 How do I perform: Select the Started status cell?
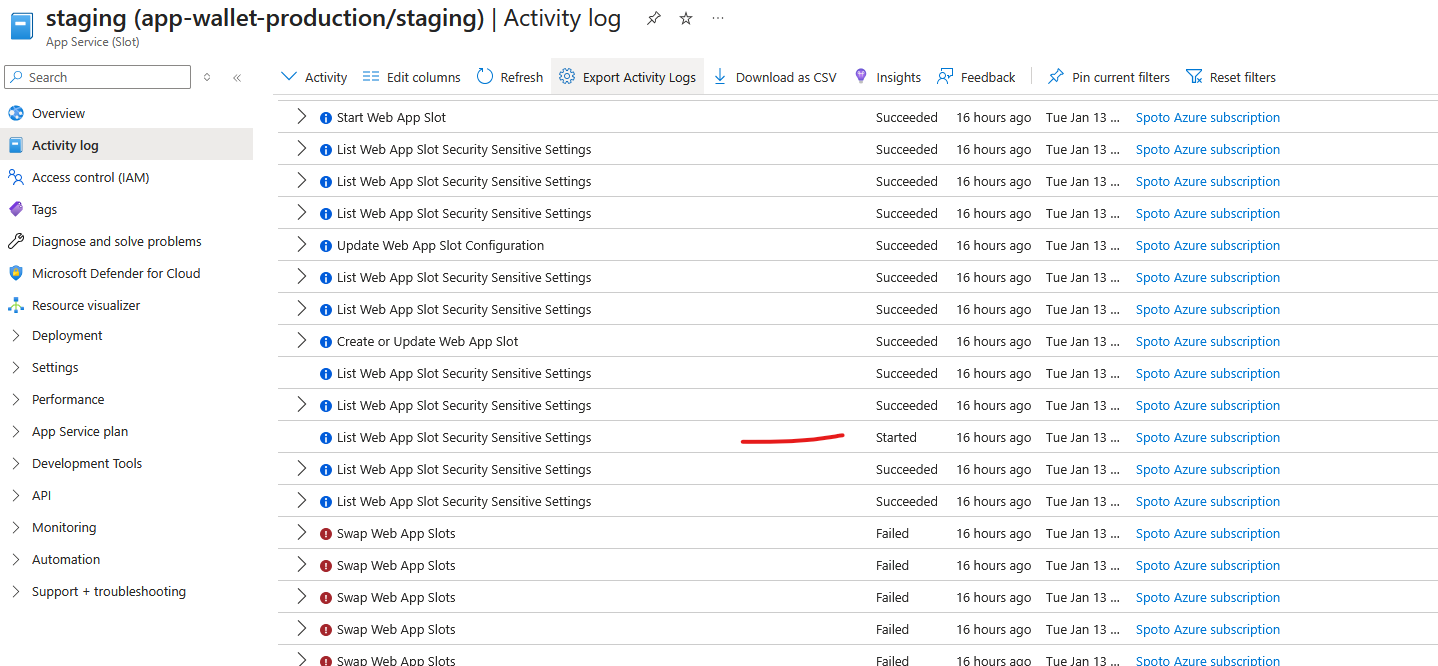(896, 437)
